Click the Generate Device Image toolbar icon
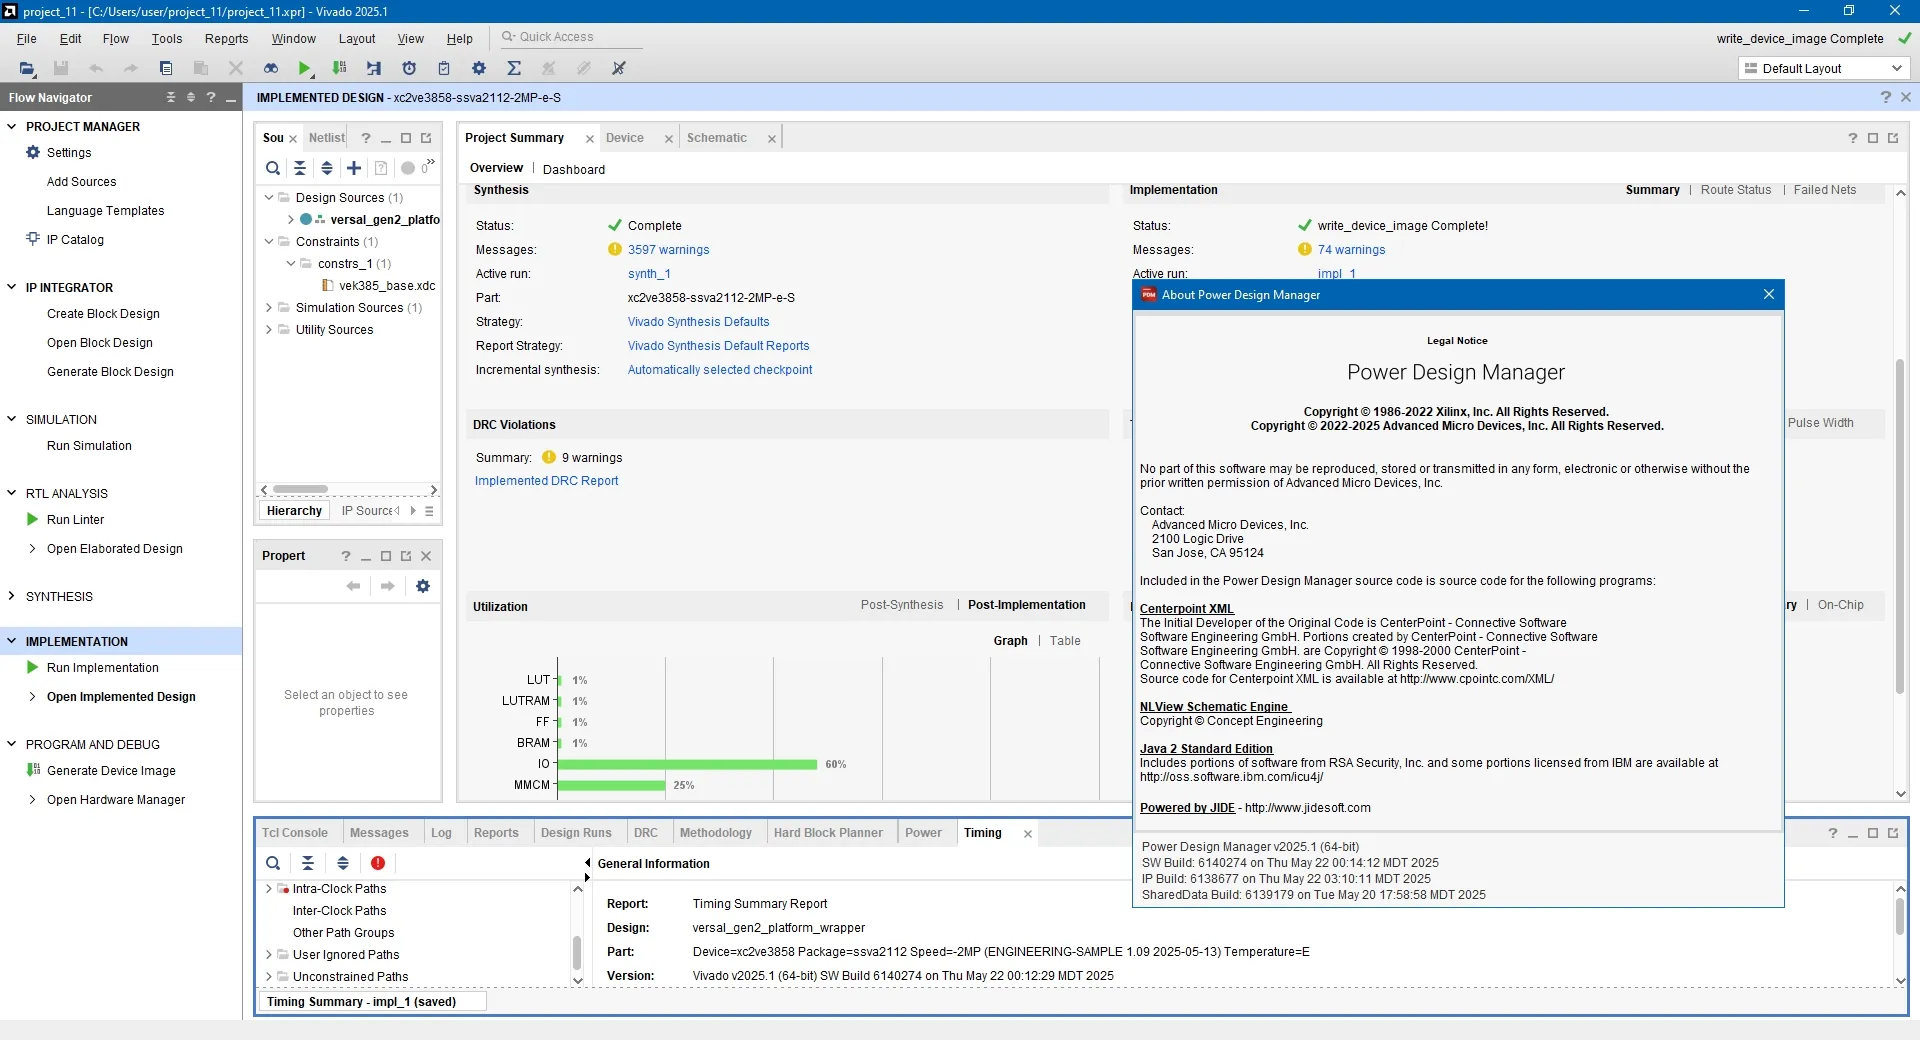This screenshot has width=1920, height=1040. point(340,68)
